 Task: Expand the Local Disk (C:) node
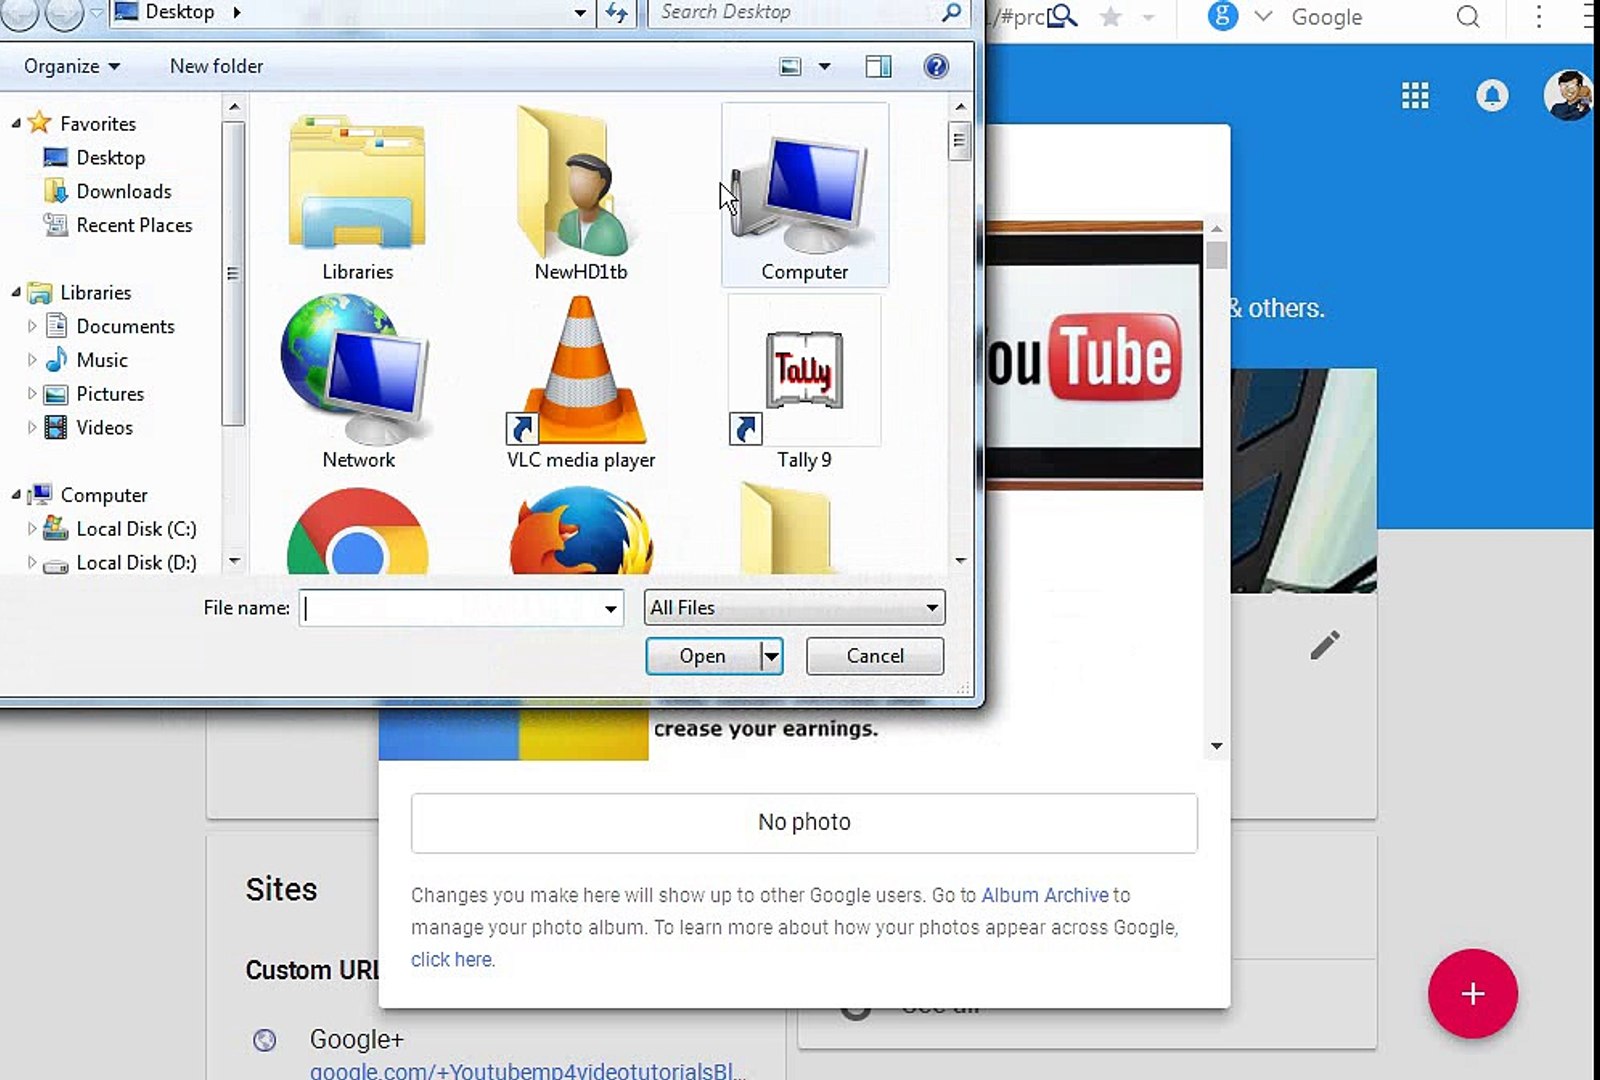click(x=32, y=528)
